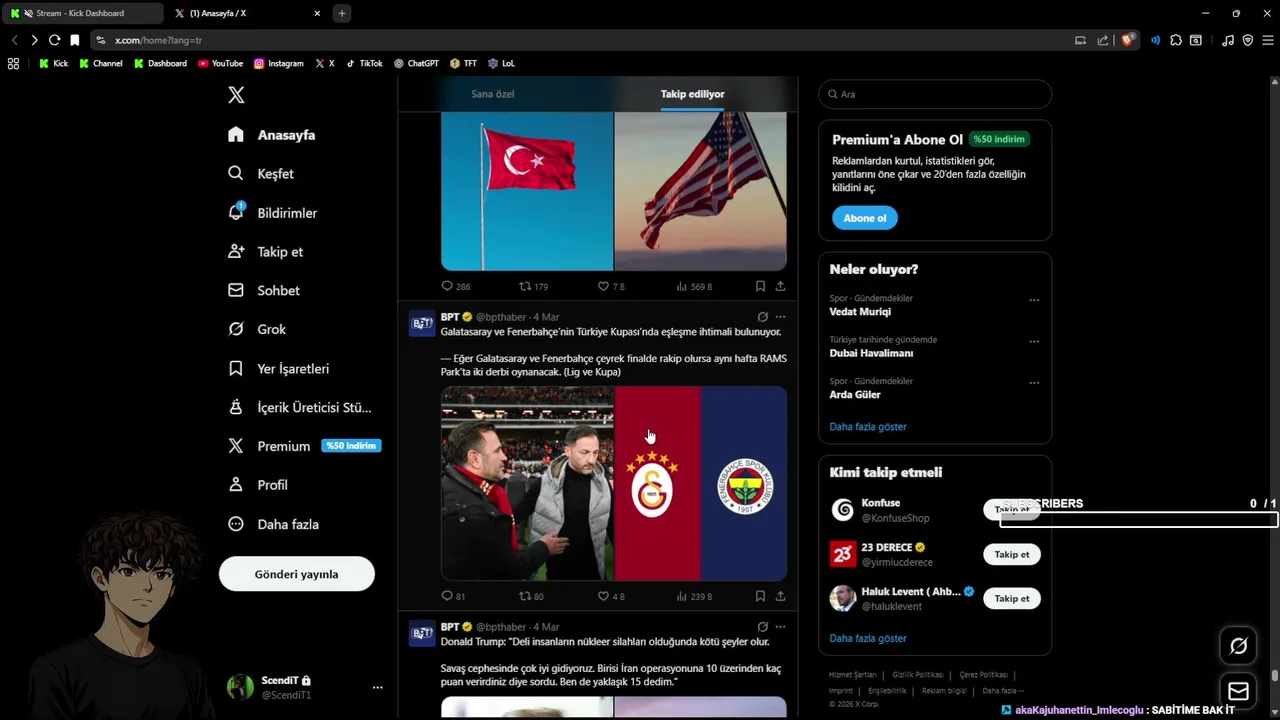This screenshot has height=720, width=1280.
Task: Open the floating Grok button
Action: point(1238,646)
